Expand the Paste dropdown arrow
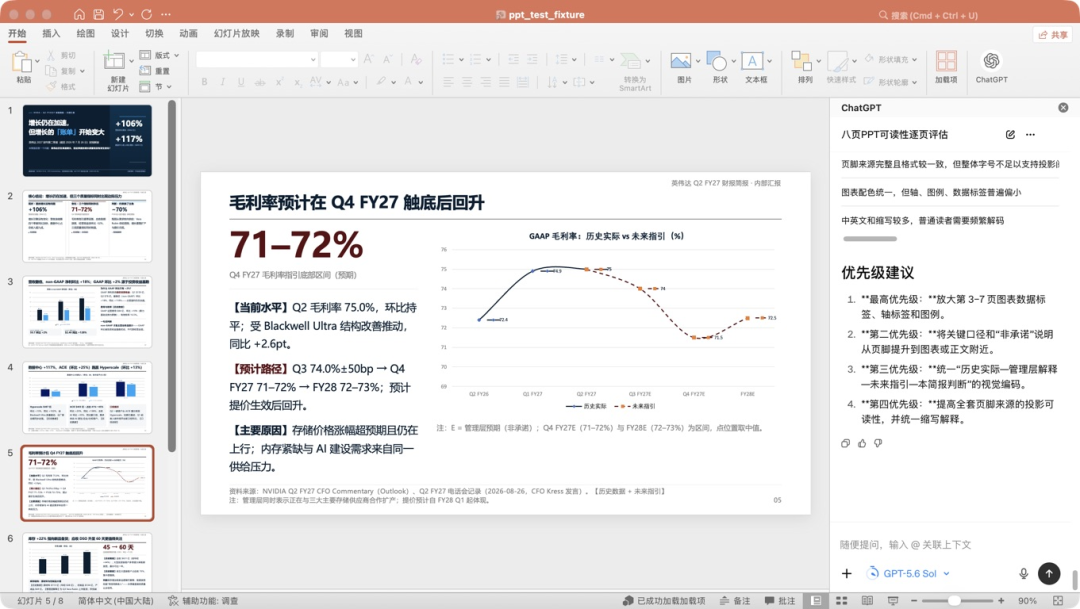Viewport: 1080px width, 609px height. point(37,62)
